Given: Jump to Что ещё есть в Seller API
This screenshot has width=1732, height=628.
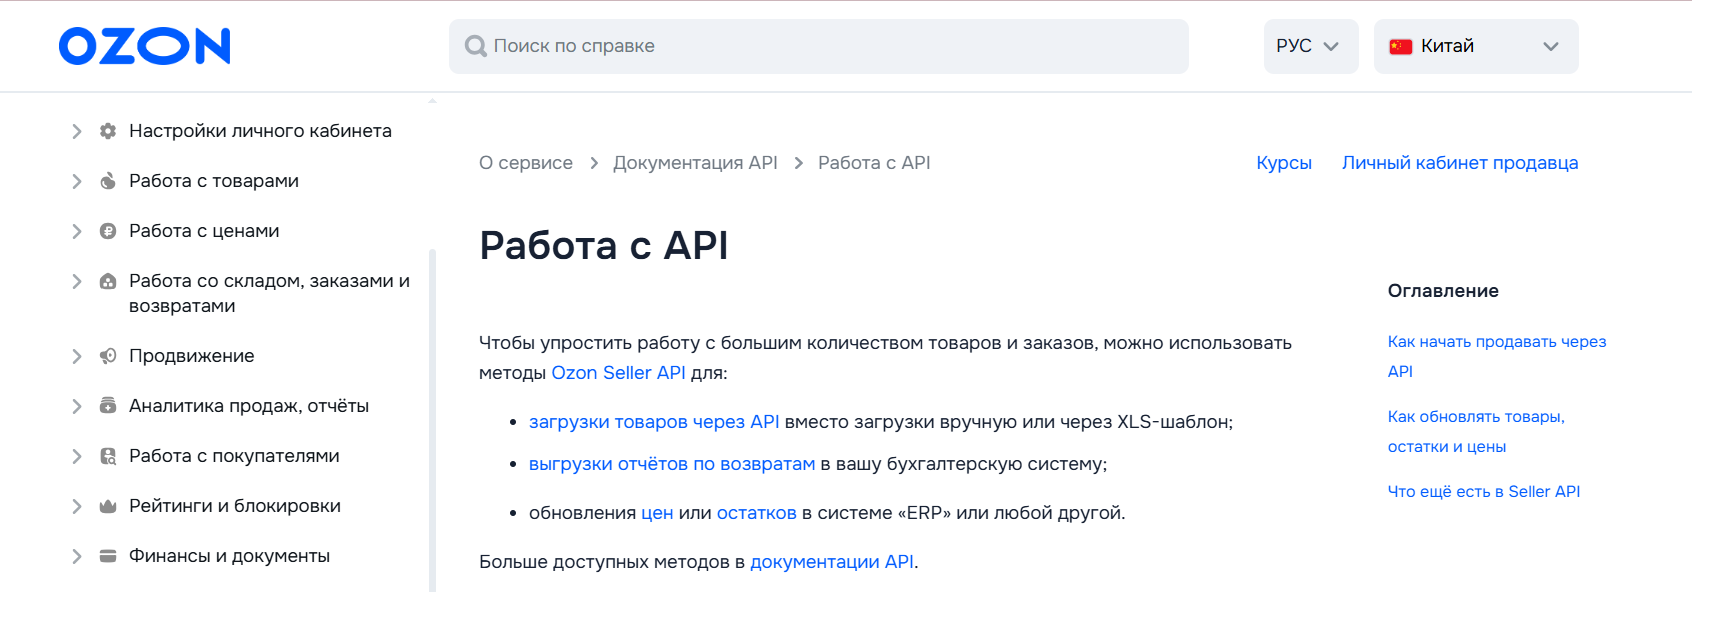Looking at the screenshot, I should 1484,491.
